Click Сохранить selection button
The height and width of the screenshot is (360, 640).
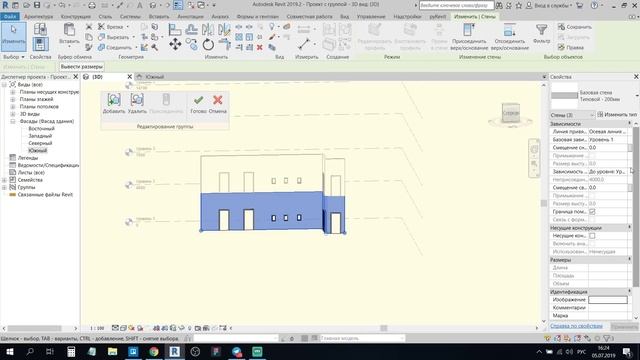coord(575,27)
